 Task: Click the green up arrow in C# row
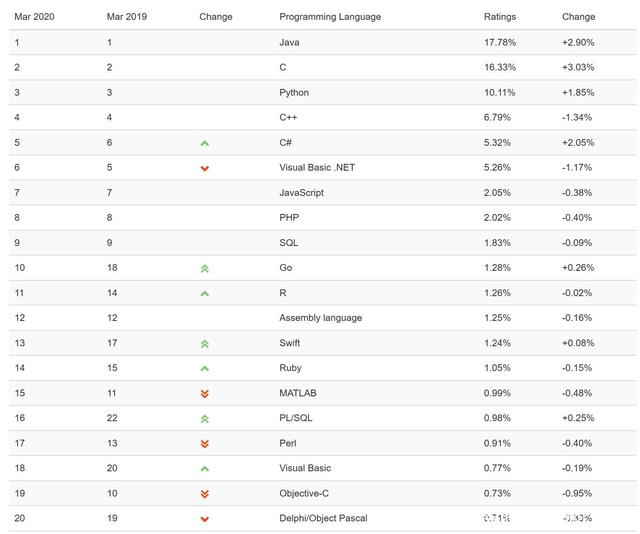tap(205, 143)
